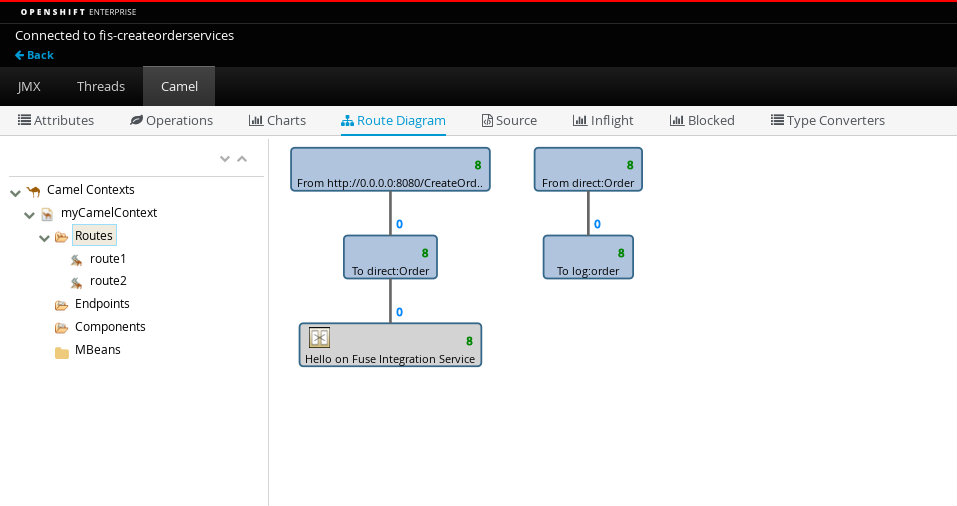Click the back arrow icon
The width and height of the screenshot is (957, 506).
(x=20, y=55)
